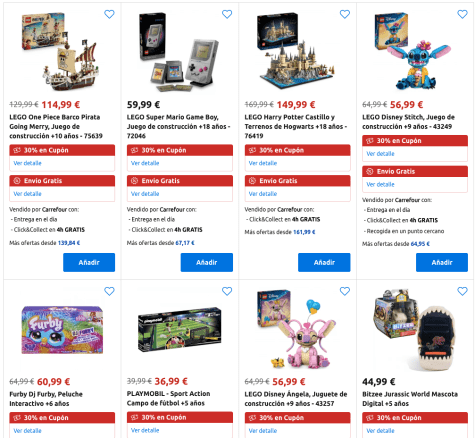Click Añadir for LEGO Disney Stitch
This screenshot has height=438, width=475.
click(442, 262)
